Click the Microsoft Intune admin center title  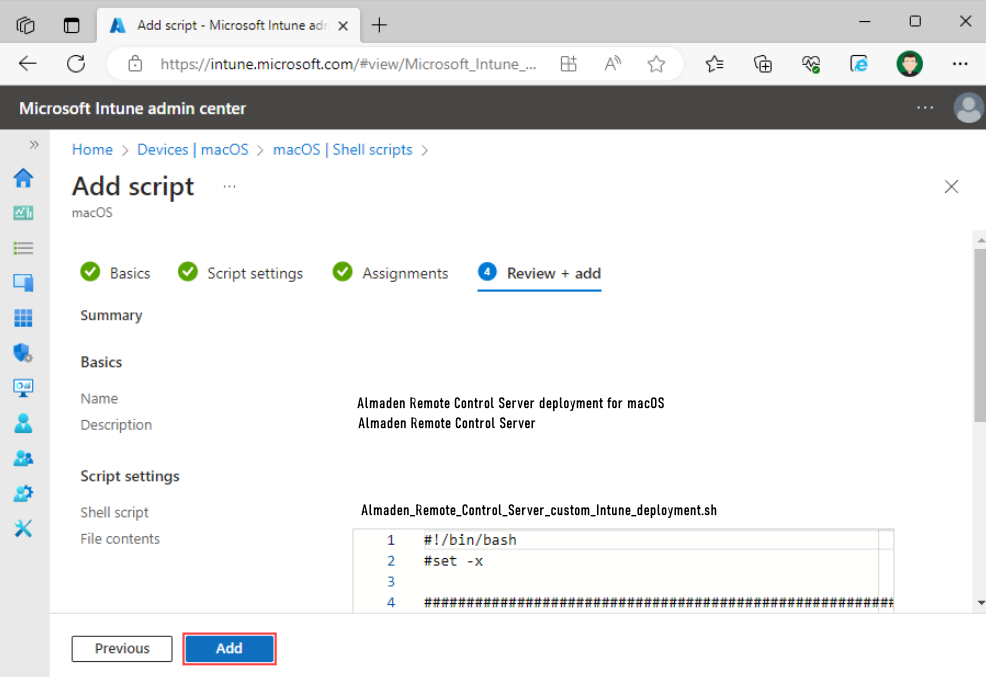click(133, 108)
